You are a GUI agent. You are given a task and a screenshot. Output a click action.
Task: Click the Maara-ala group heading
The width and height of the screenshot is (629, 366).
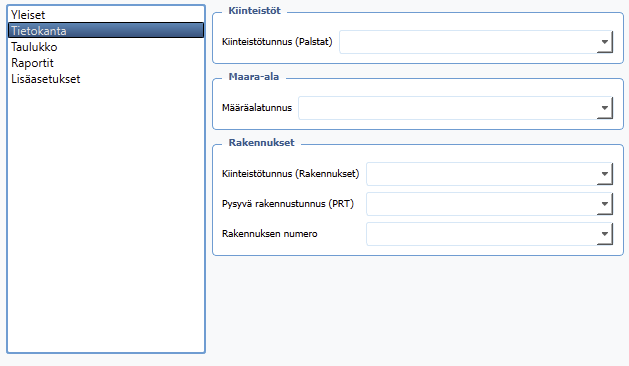click(x=254, y=77)
